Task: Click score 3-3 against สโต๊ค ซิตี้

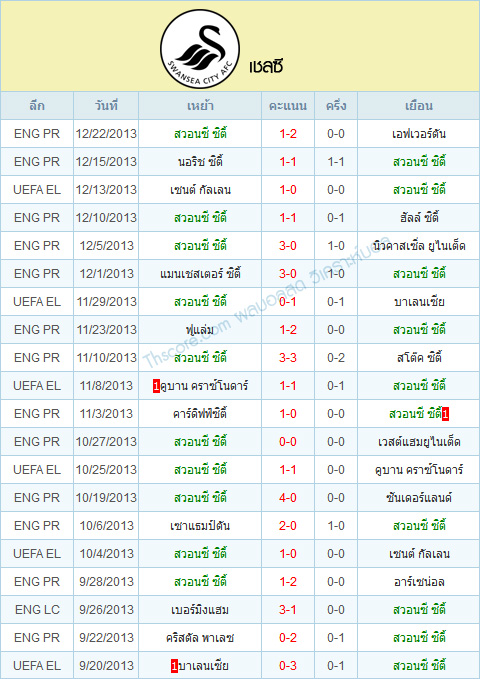Action: [x=288, y=358]
